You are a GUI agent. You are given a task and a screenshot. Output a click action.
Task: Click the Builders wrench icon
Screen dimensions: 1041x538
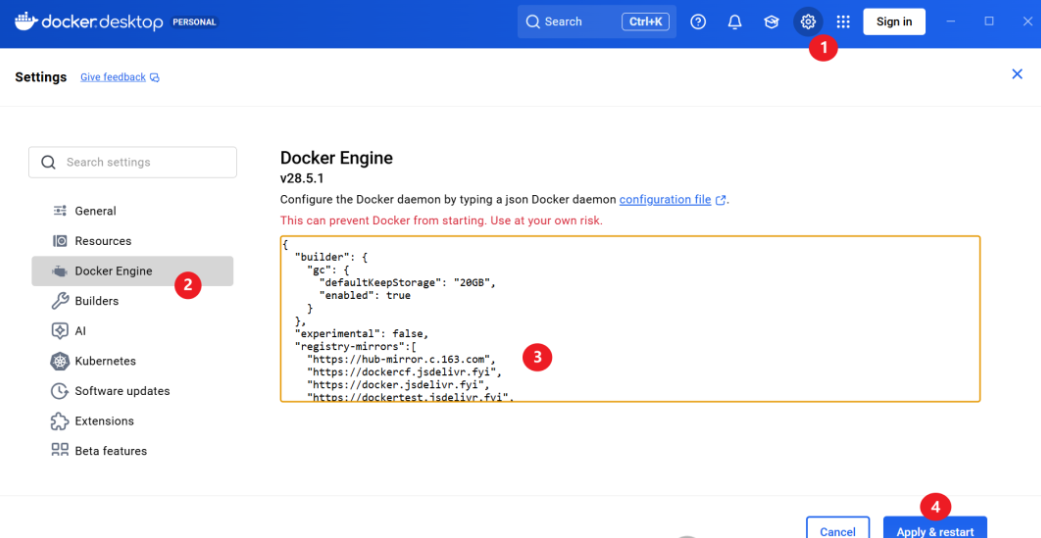pos(60,301)
